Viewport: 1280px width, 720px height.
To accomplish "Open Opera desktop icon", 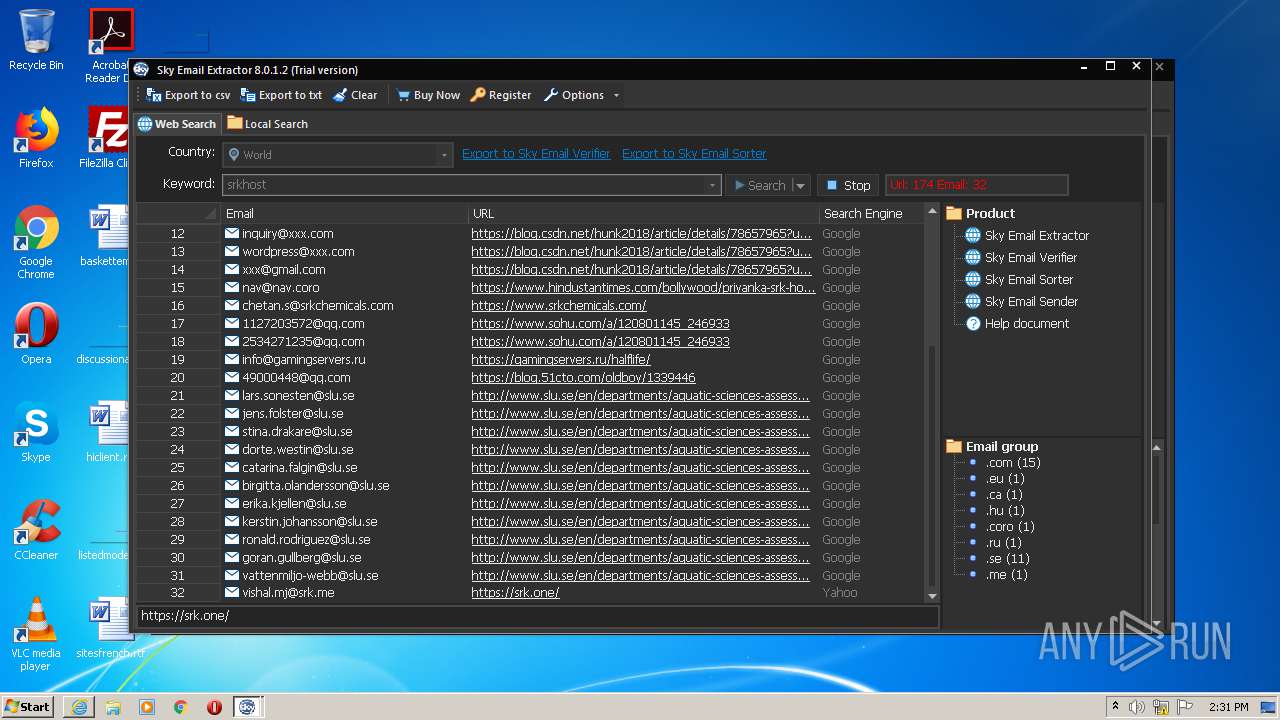I will click(36, 334).
